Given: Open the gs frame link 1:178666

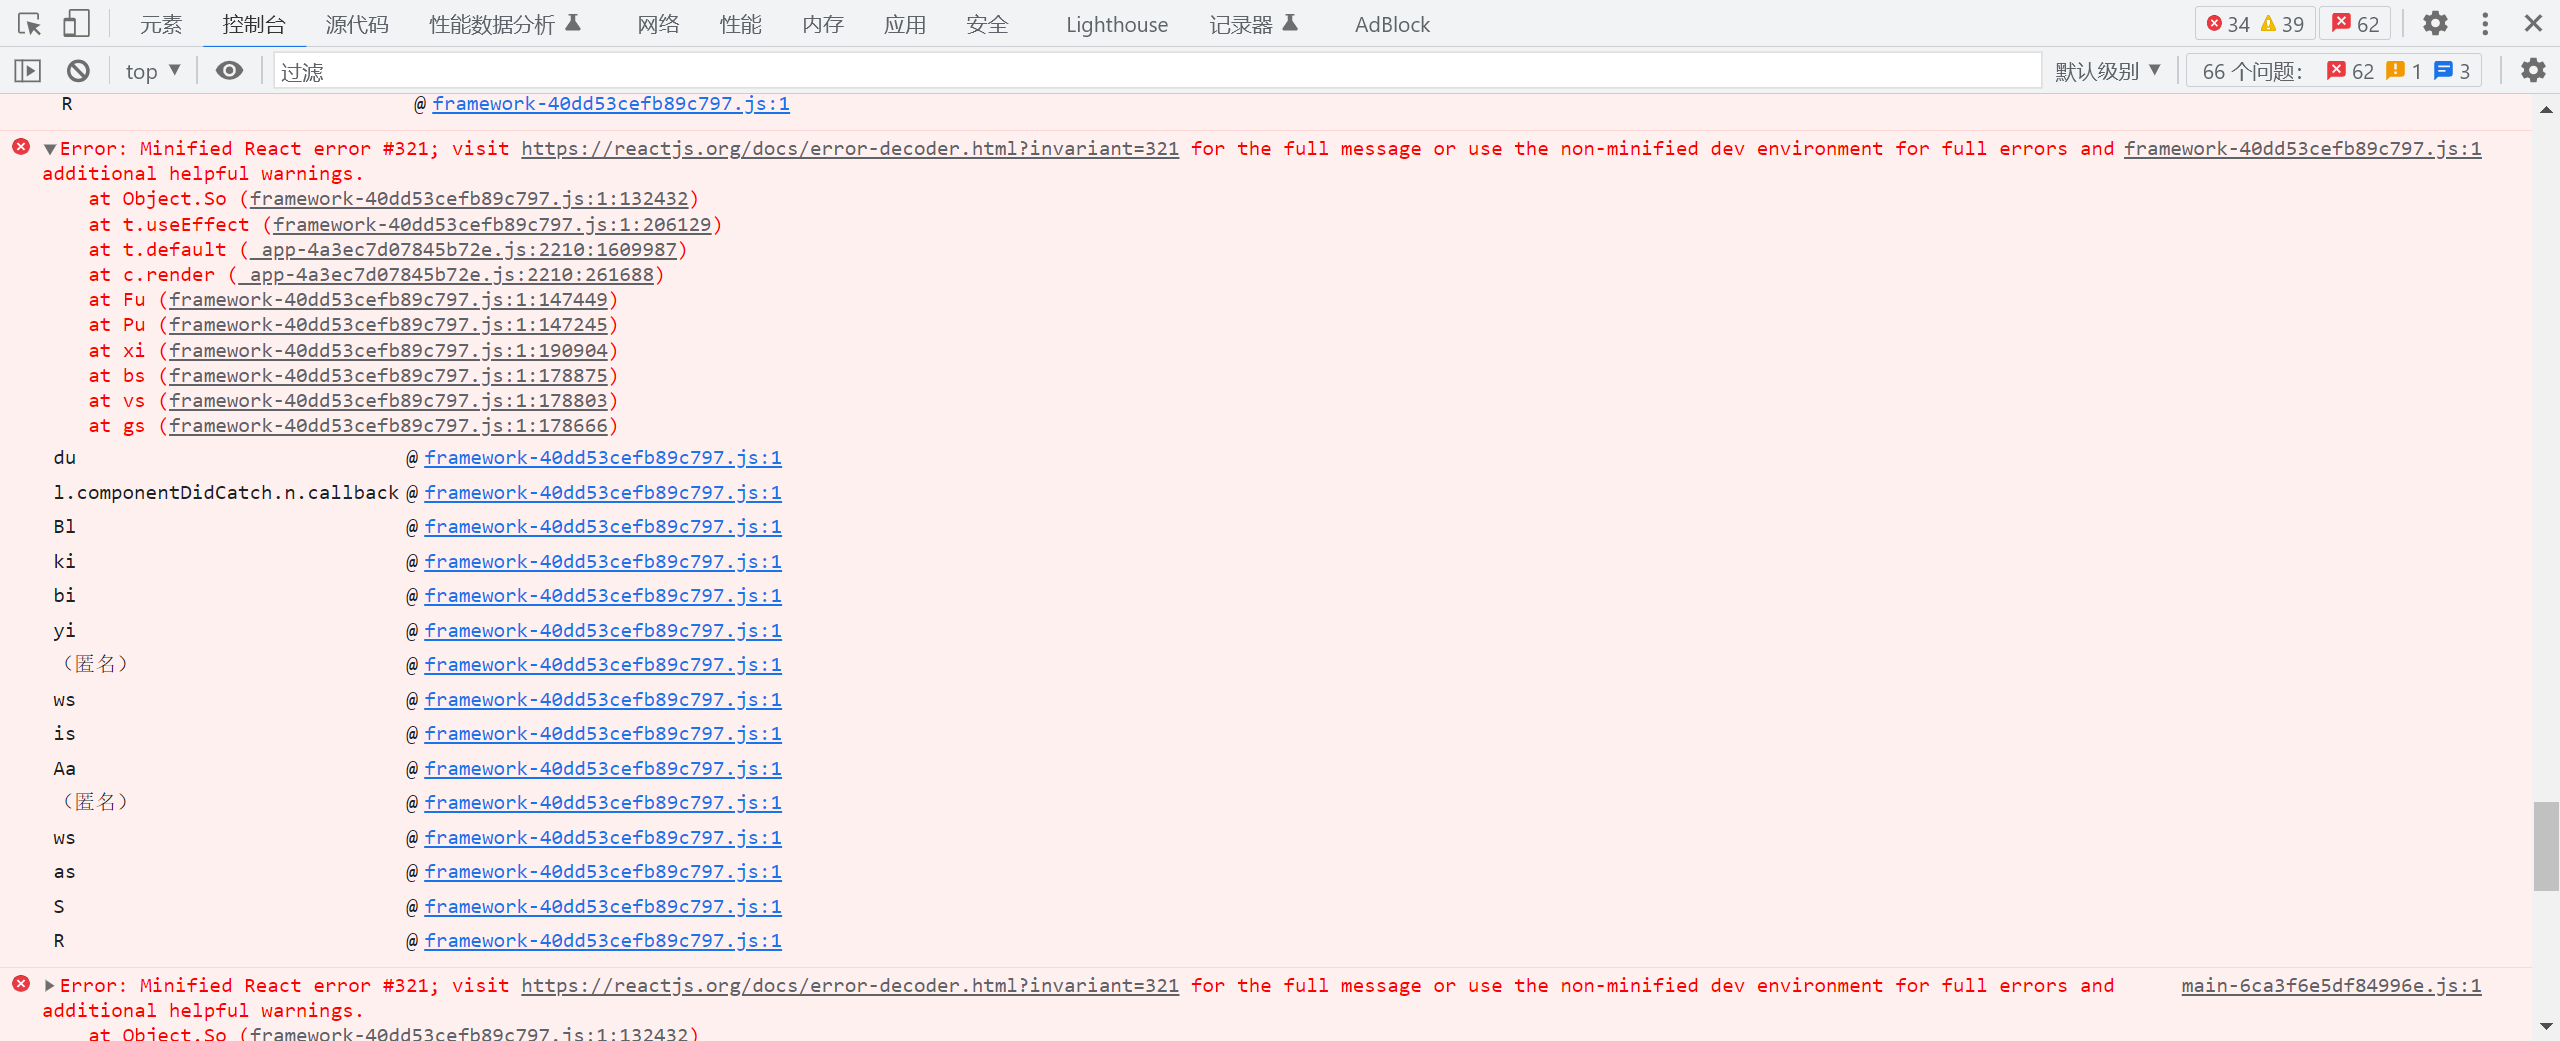Looking at the screenshot, I should point(388,426).
